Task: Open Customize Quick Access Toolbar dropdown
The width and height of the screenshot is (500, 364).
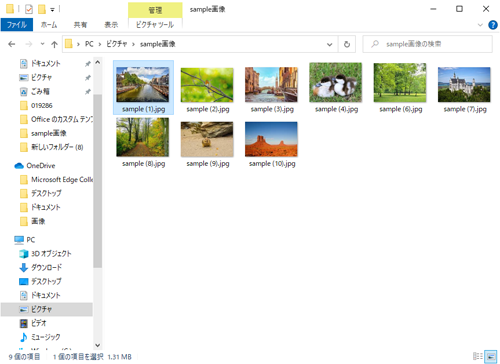Action: (x=52, y=10)
